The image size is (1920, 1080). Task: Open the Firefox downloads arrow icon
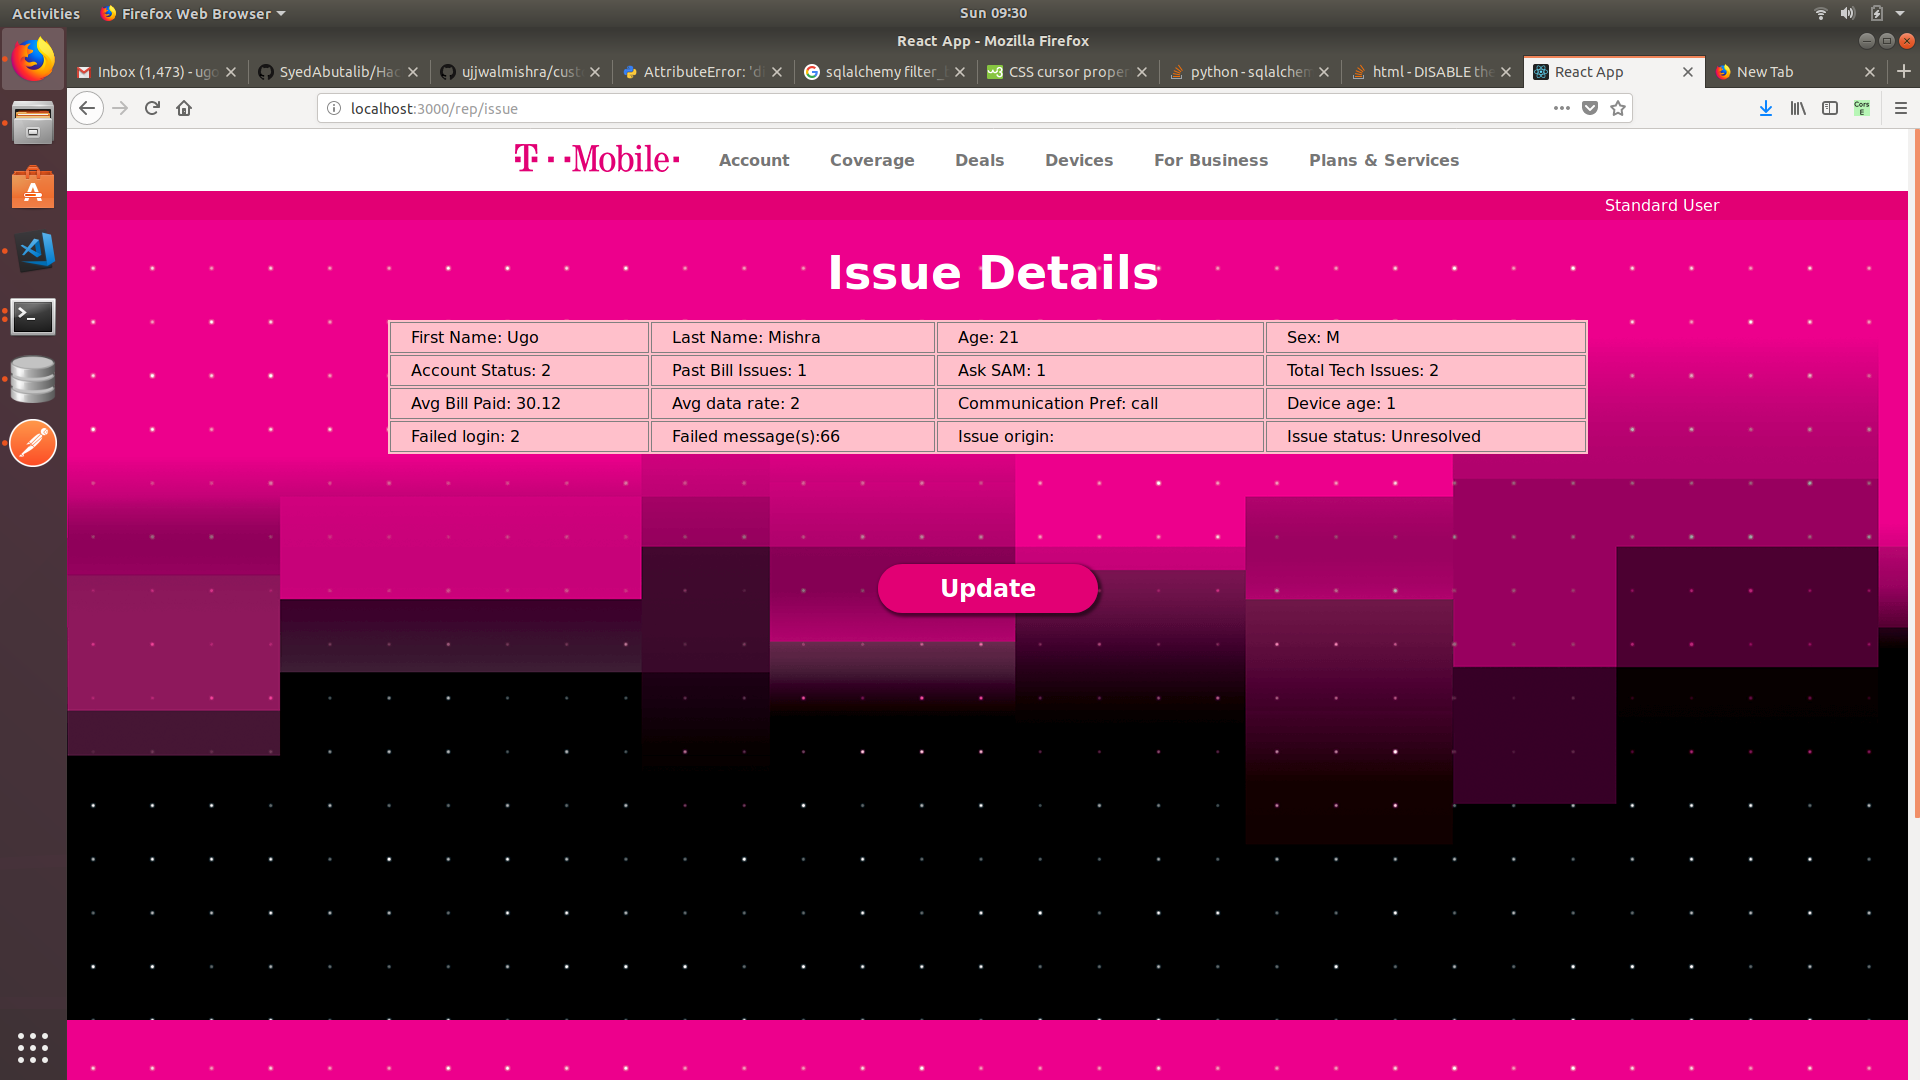tap(1766, 108)
